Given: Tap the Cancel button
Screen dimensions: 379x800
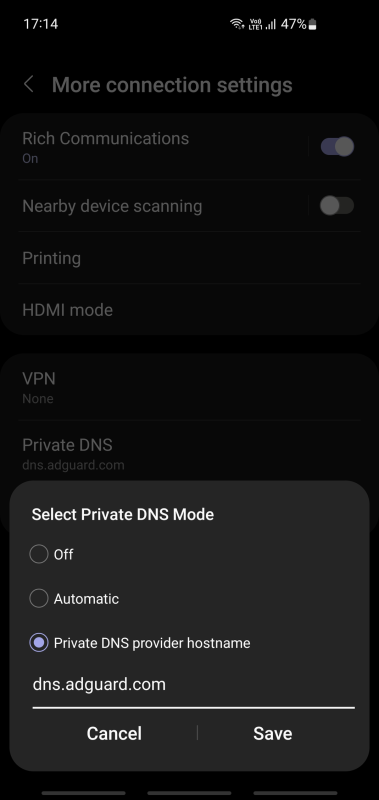Looking at the screenshot, I should click(114, 733).
